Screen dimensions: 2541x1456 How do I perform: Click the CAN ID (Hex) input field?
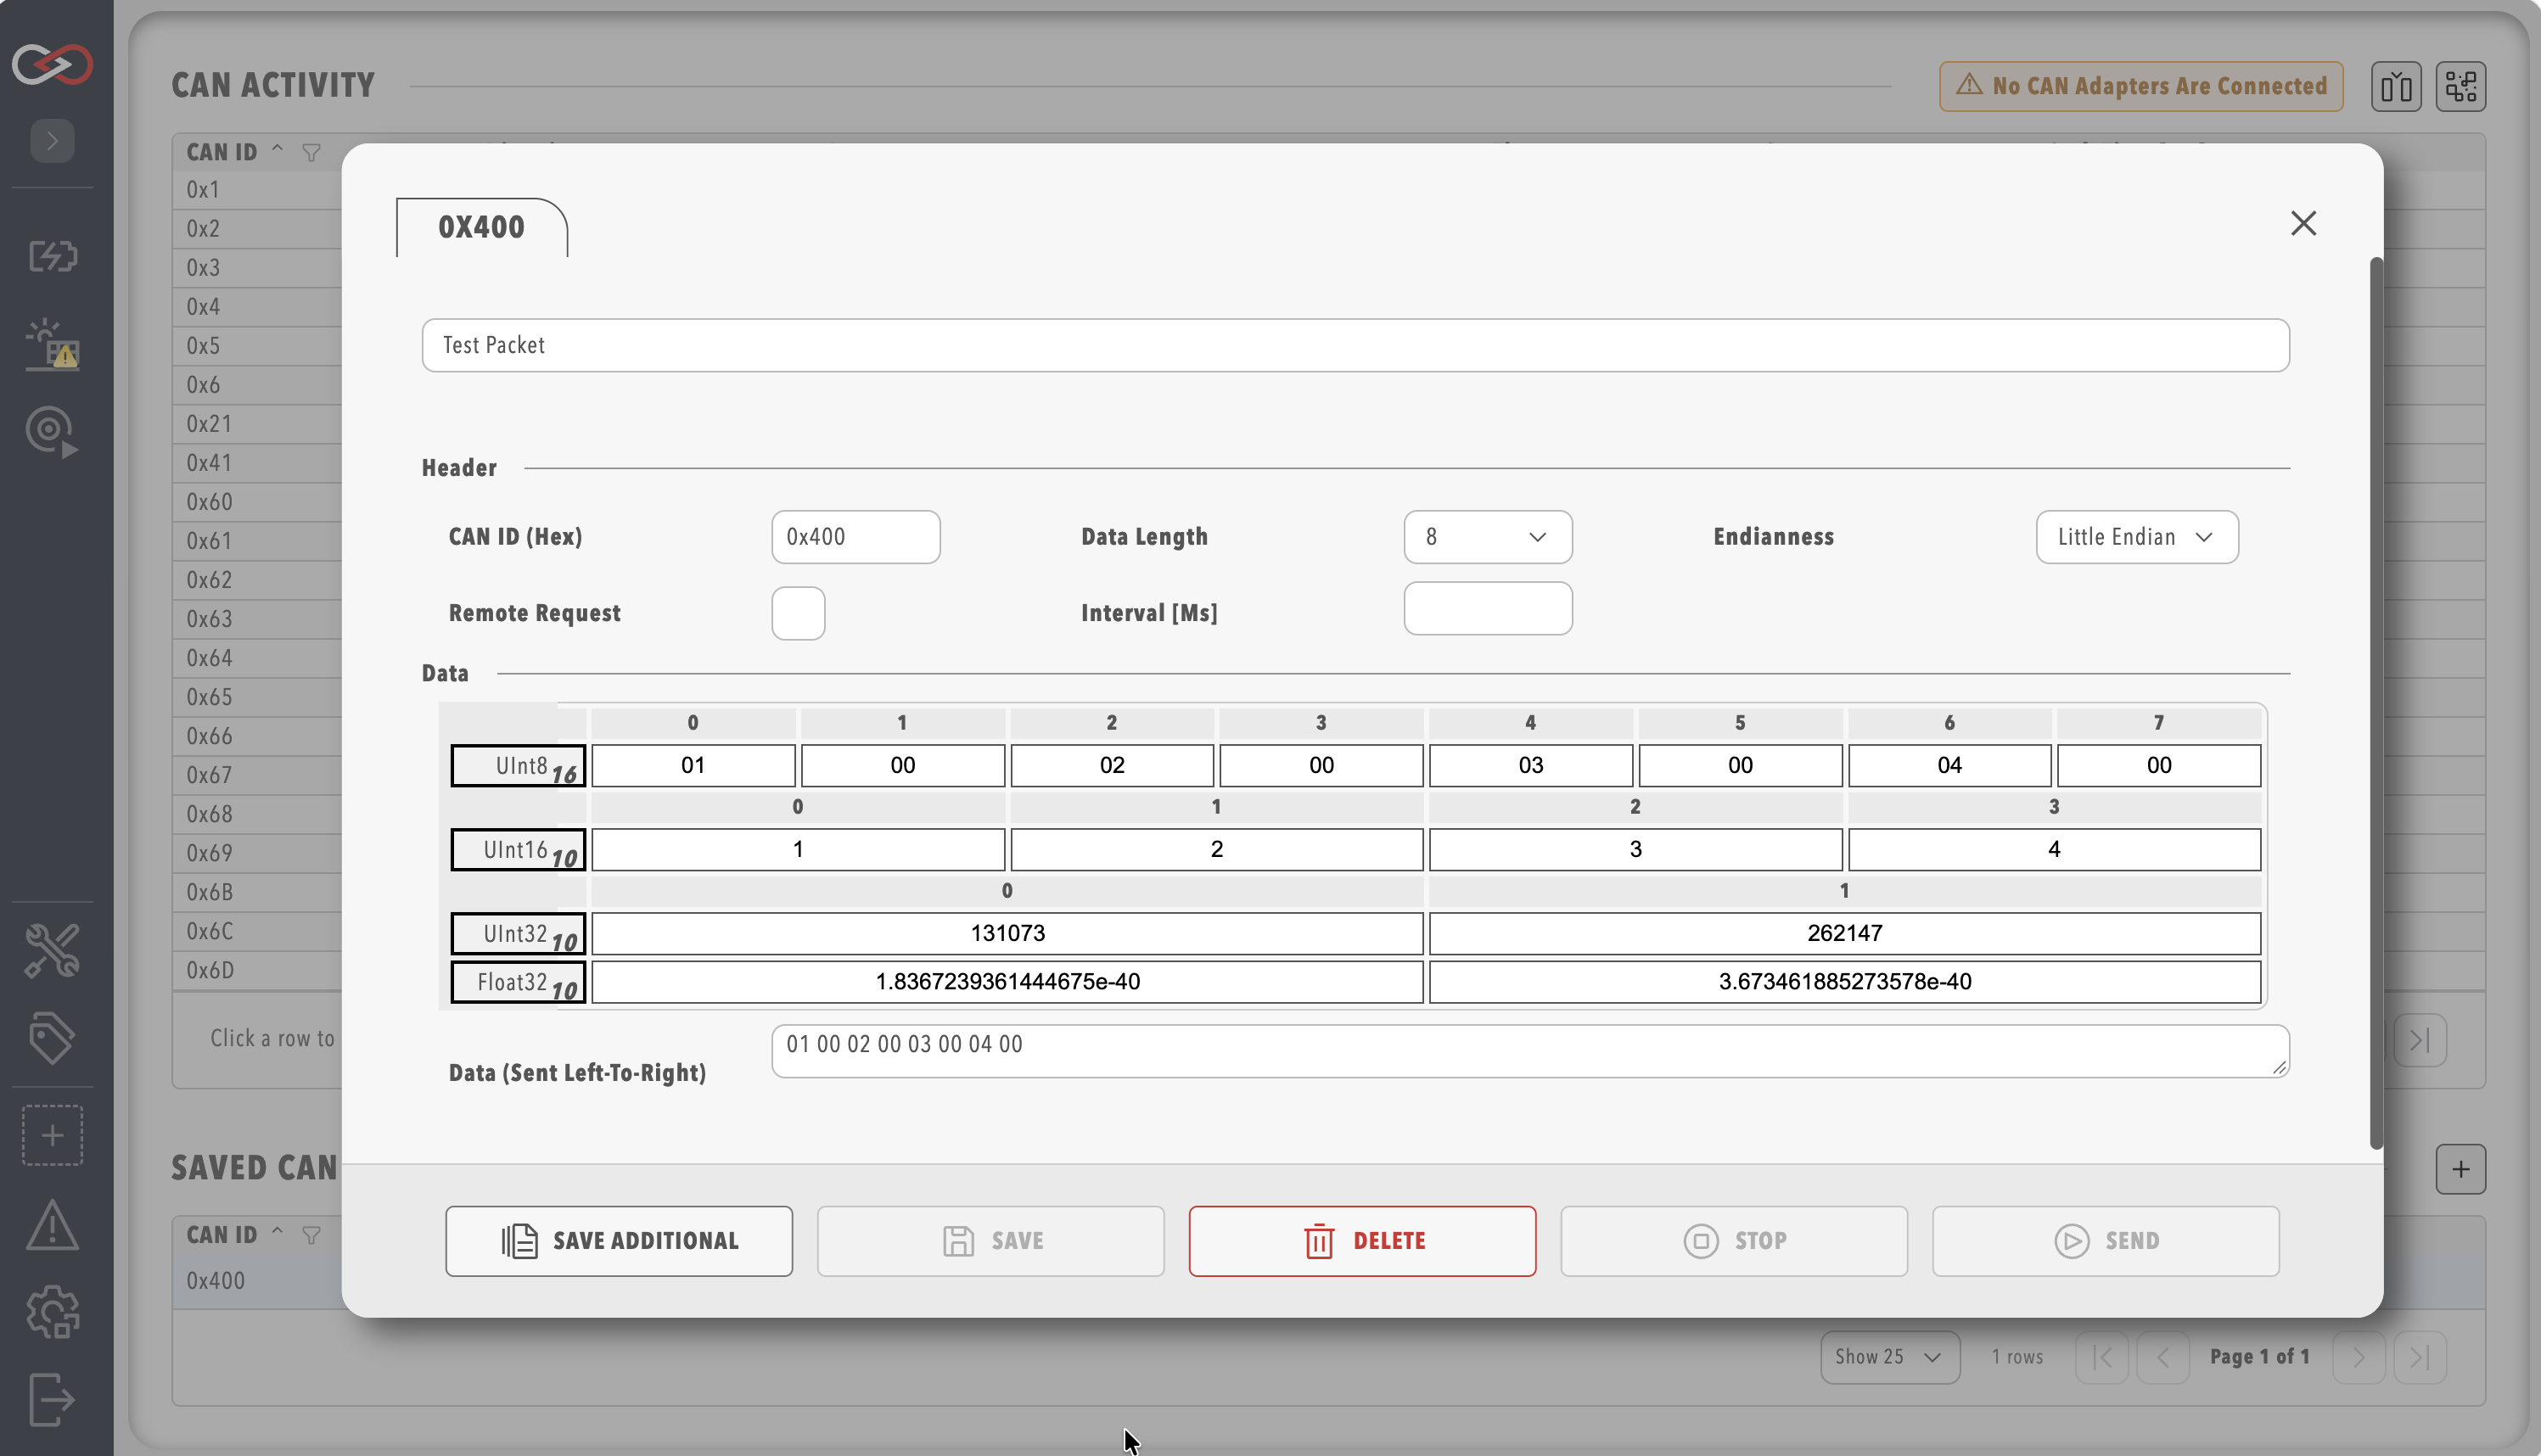click(x=856, y=537)
